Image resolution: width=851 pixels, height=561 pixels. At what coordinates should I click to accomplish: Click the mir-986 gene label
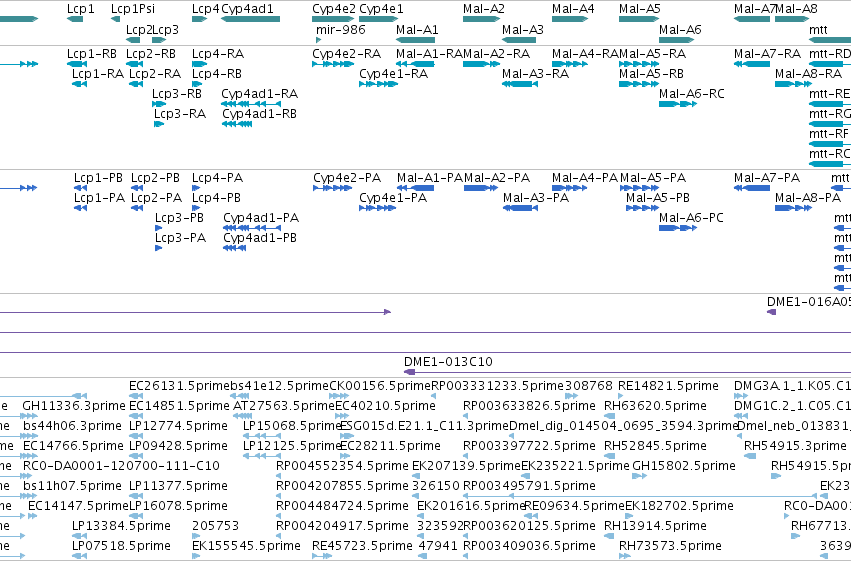[x=341, y=29]
